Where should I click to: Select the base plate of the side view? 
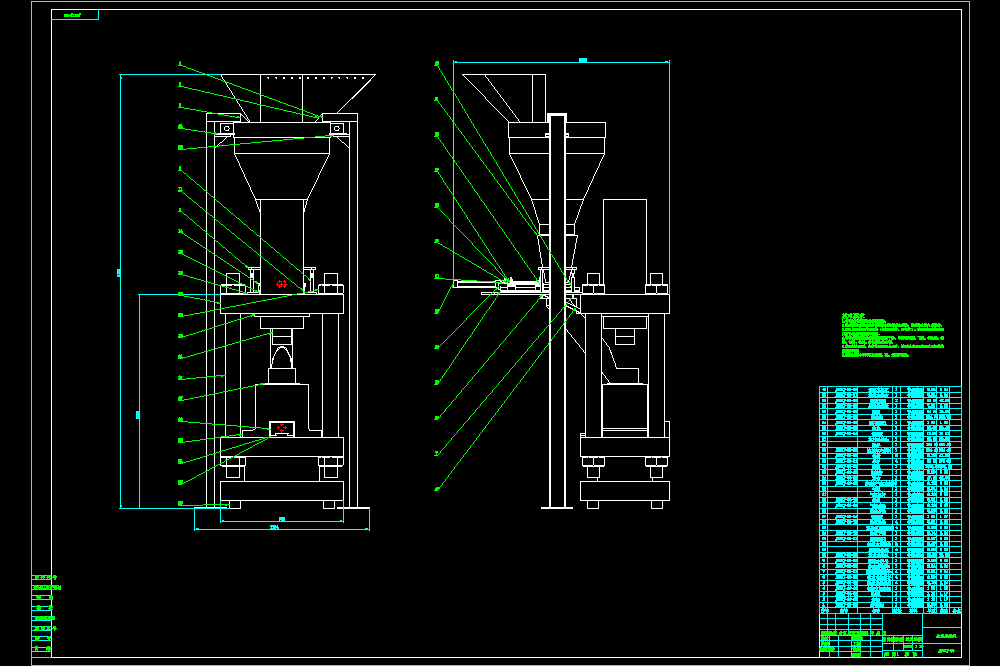pyautogui.click(x=625, y=491)
